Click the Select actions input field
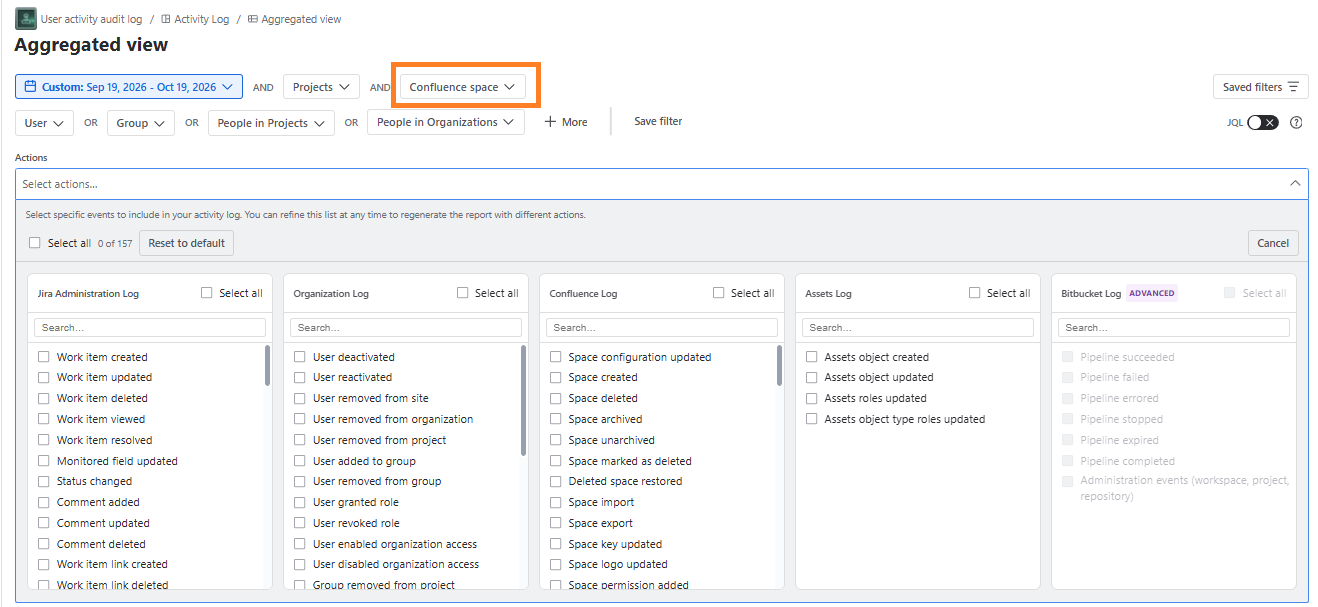1318x607 pixels. [662, 184]
